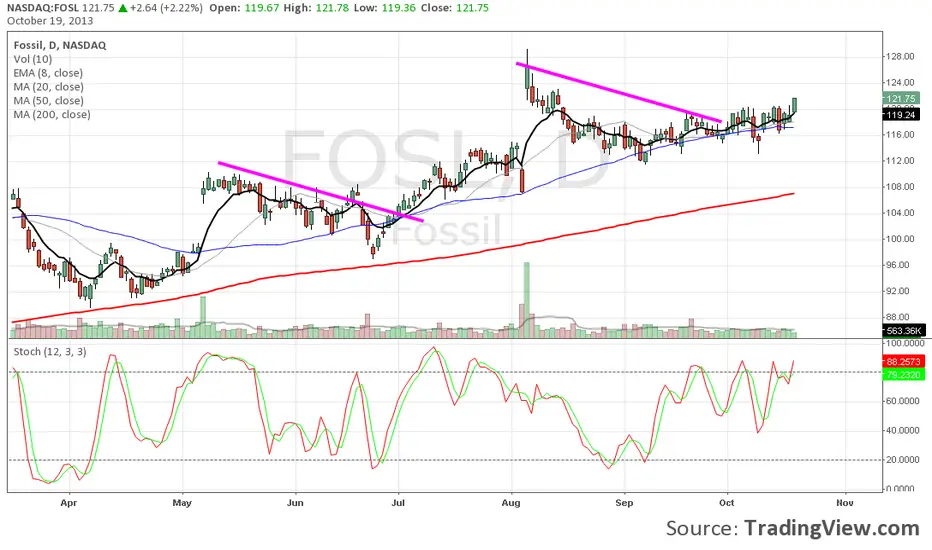The image size is (932, 550).
Task: Click the MA (20, close) indicator label
Action: click(x=48, y=87)
